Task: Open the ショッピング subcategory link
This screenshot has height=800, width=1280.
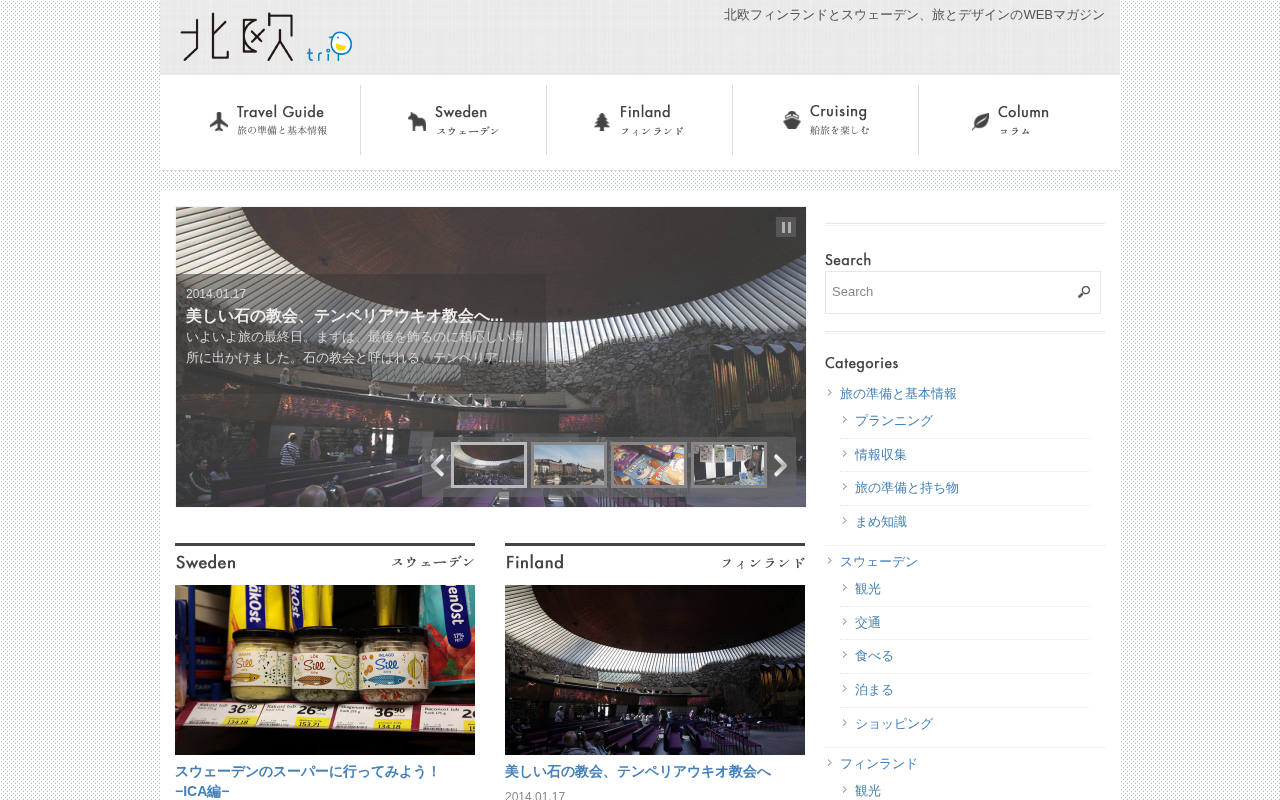Action: point(894,724)
